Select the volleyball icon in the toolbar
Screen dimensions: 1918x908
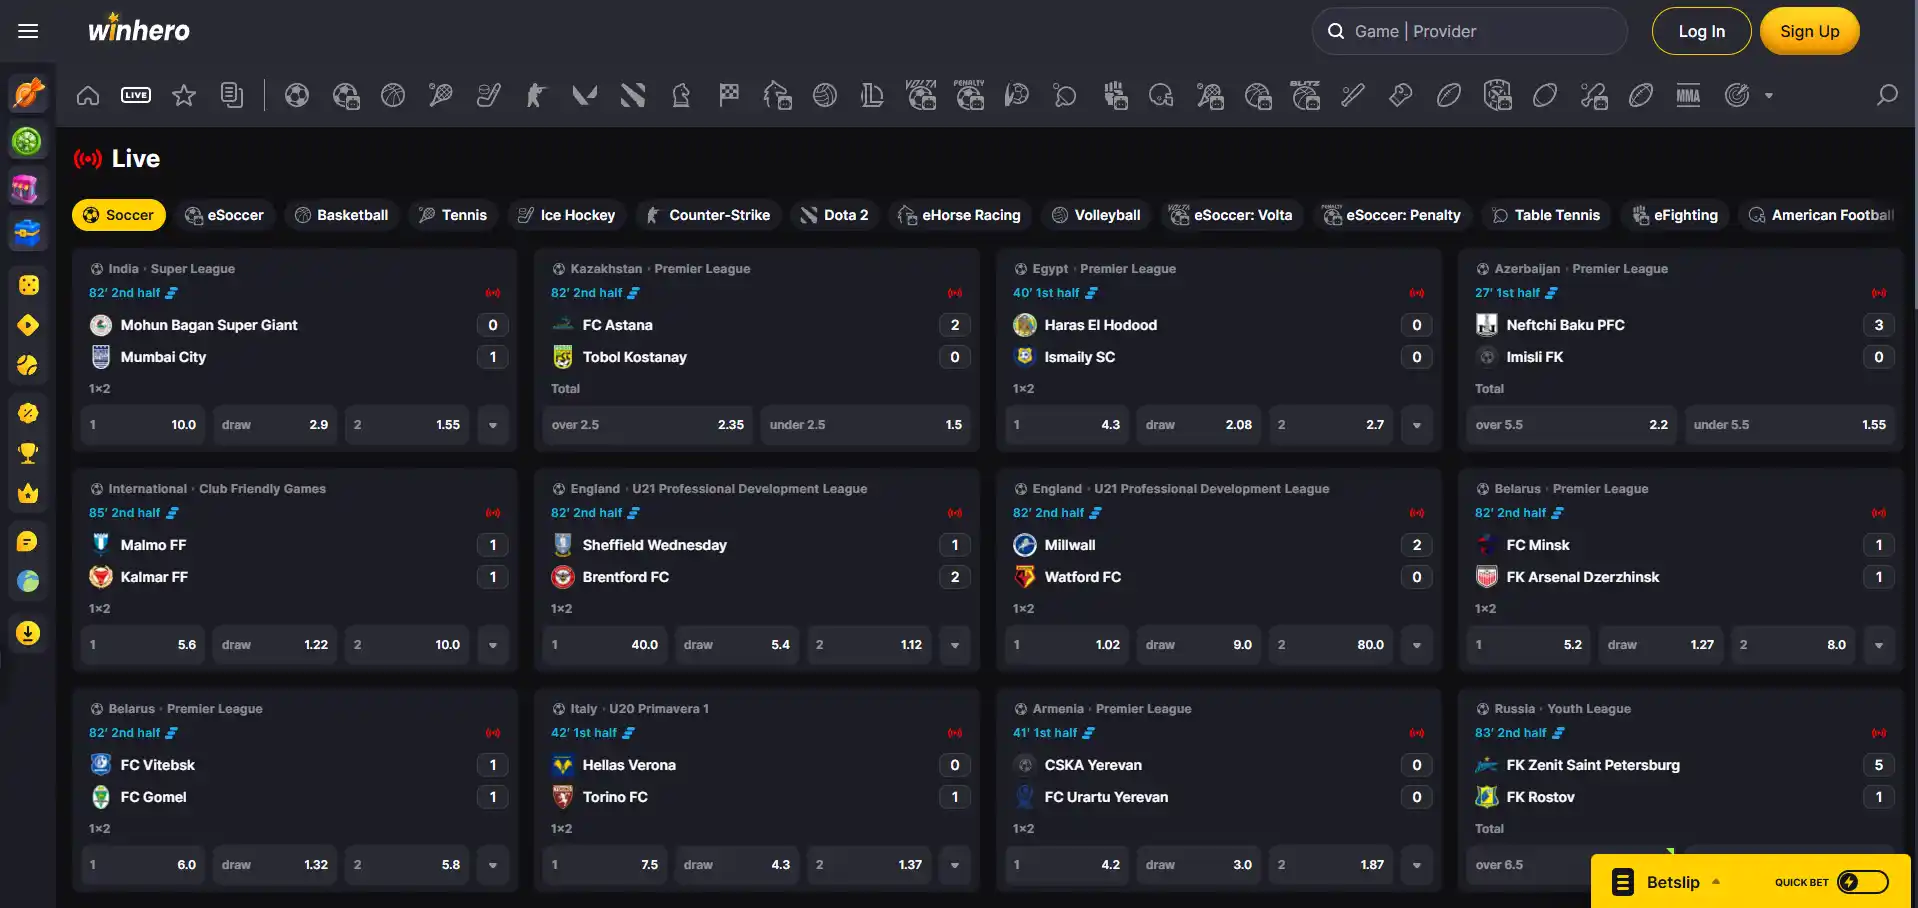[x=825, y=95]
